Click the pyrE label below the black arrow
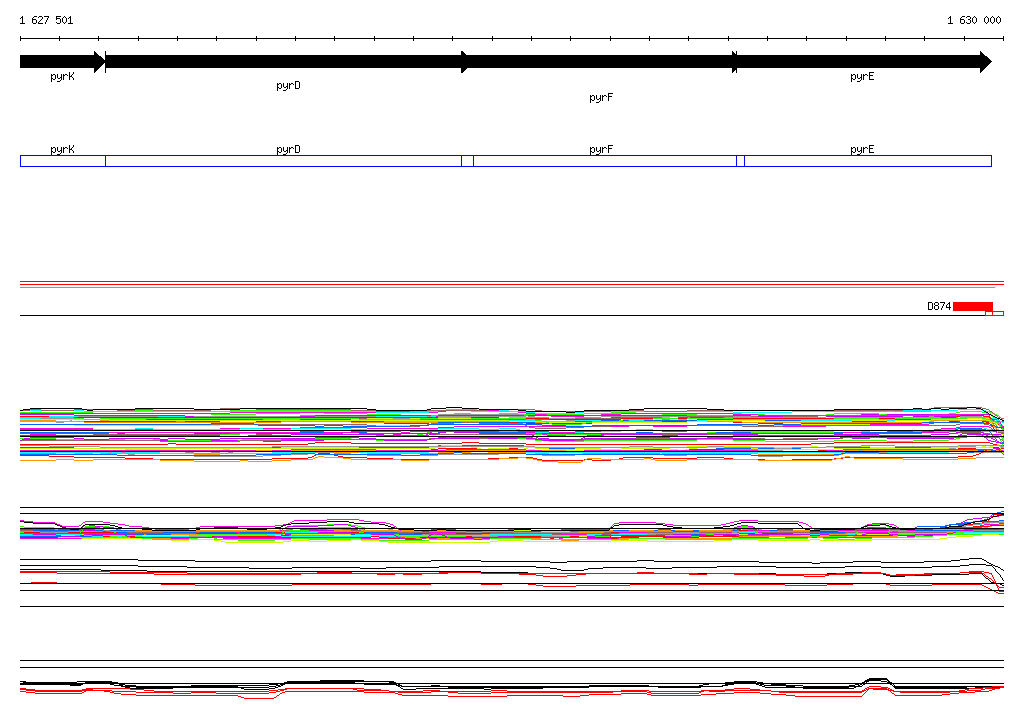The height and width of the screenshot is (714, 1024). 863,76
